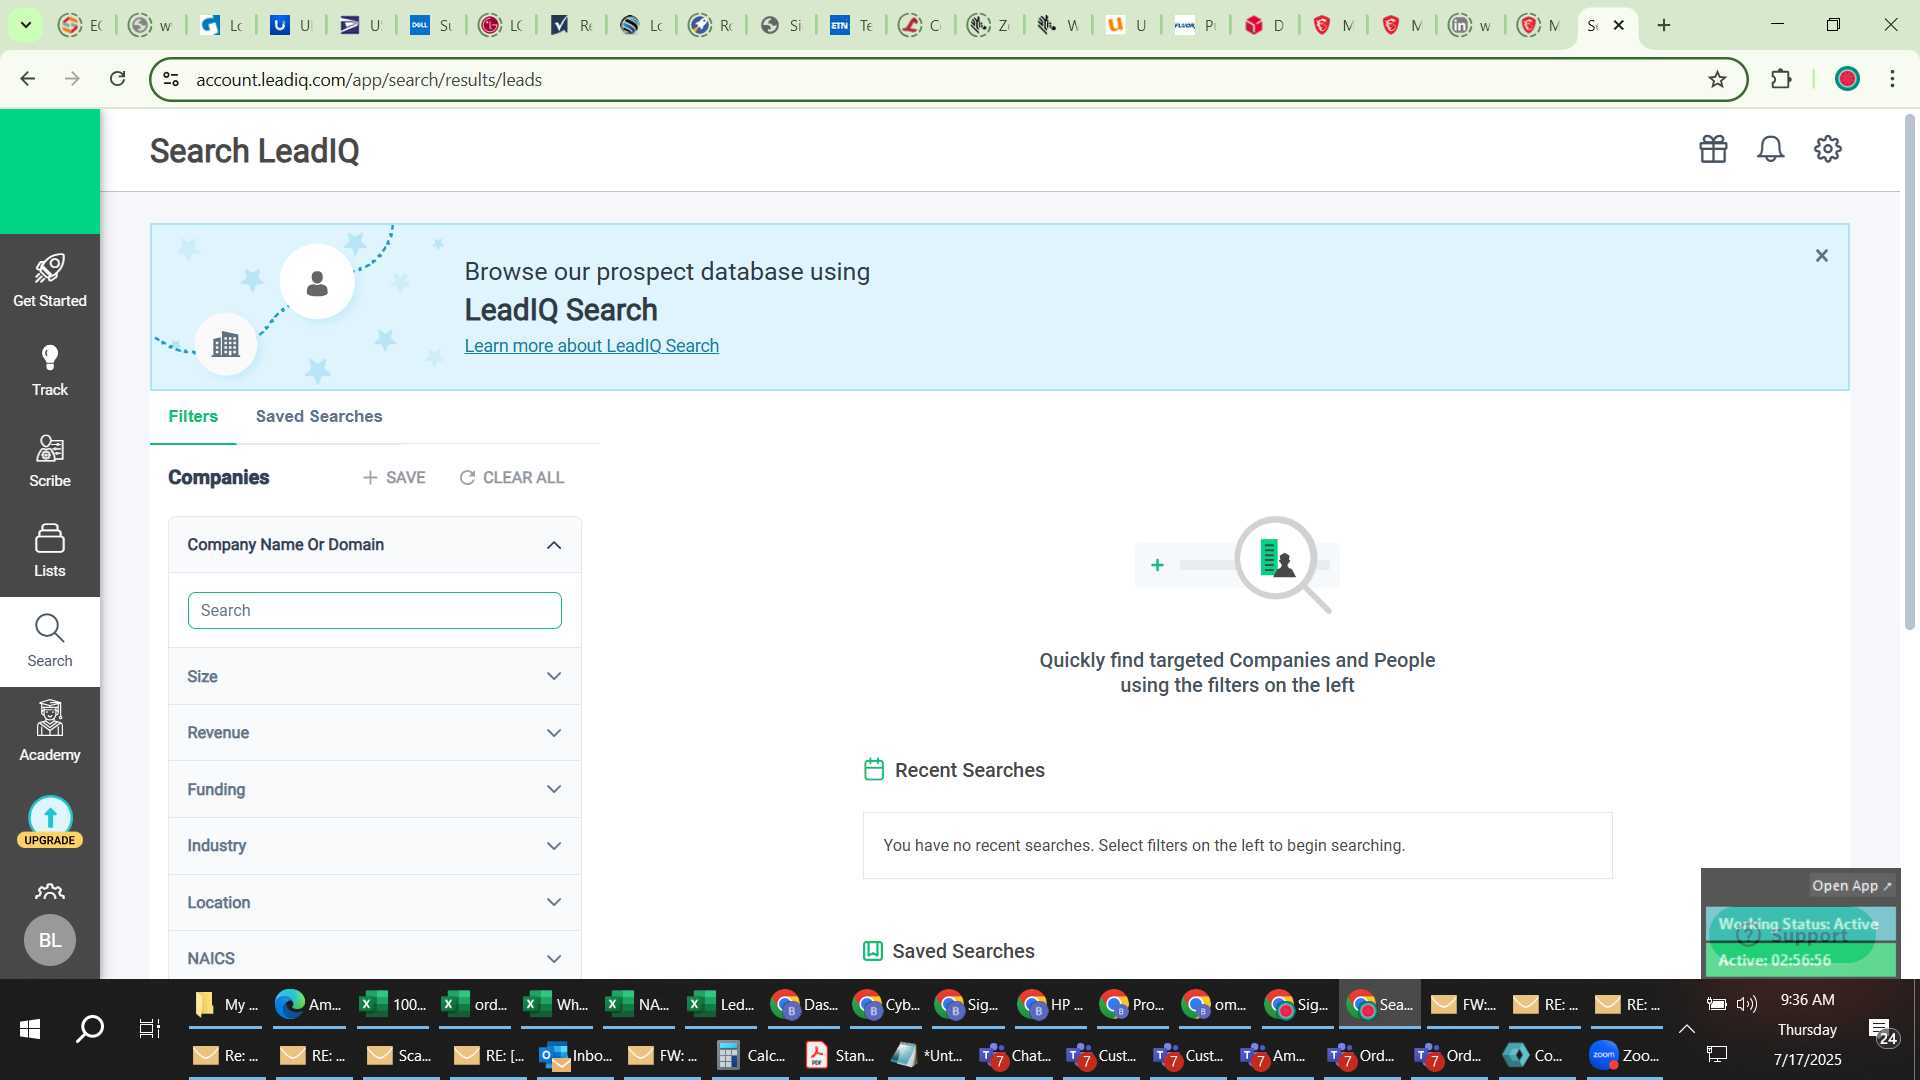1920x1080 pixels.
Task: Bookmark this page with star icon
Action: (x=1717, y=79)
